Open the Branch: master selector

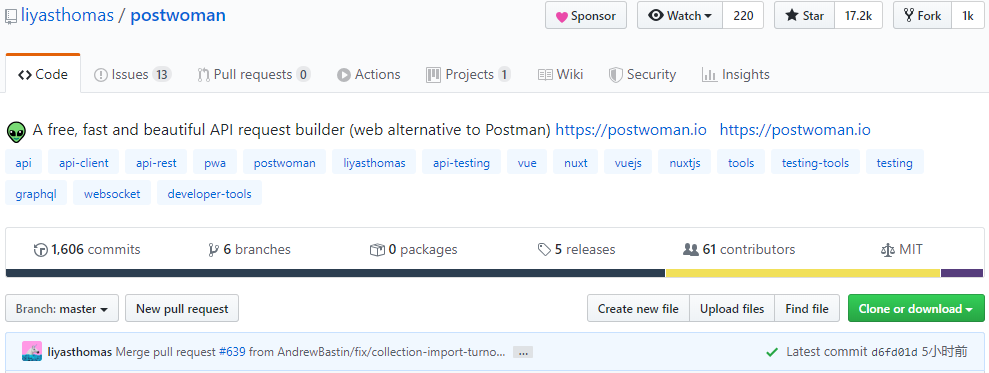62,309
